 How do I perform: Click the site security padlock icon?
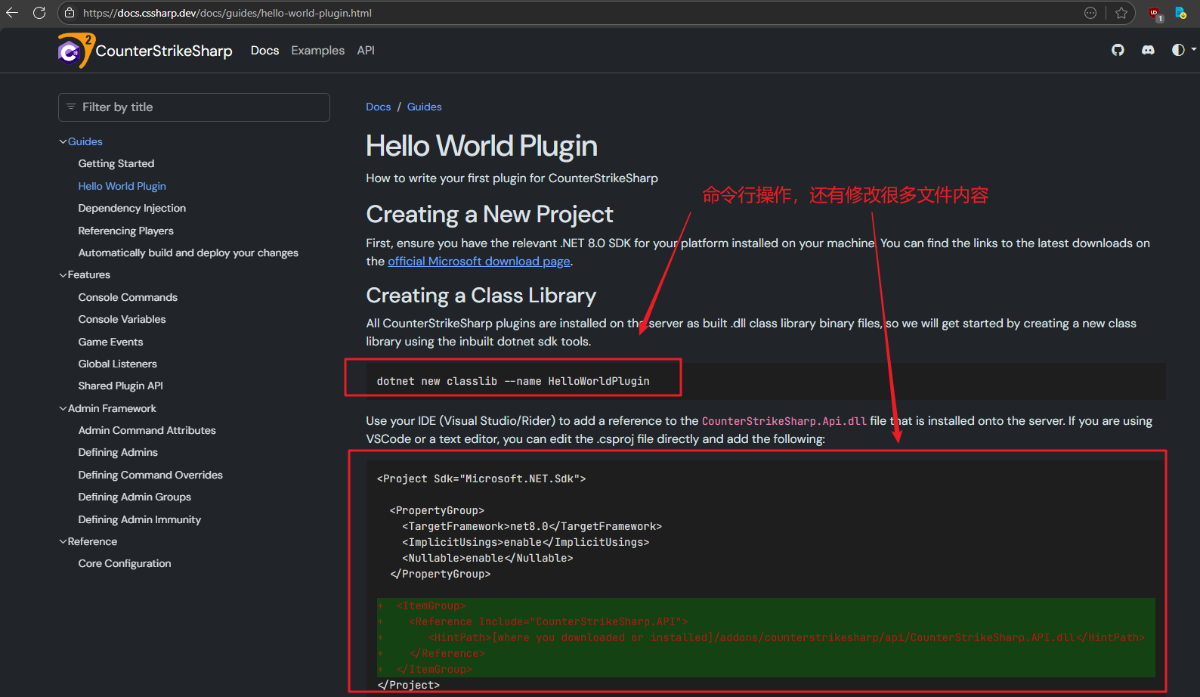[x=70, y=13]
